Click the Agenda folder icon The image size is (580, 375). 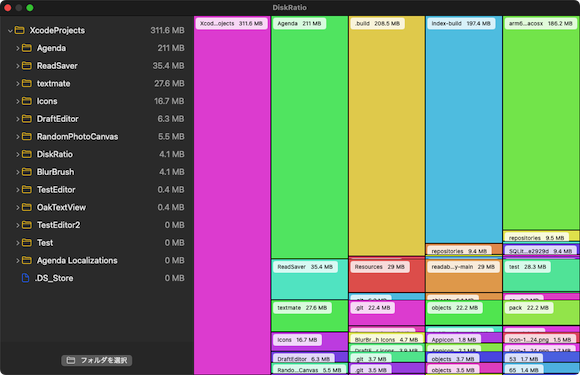pyautogui.click(x=27, y=48)
